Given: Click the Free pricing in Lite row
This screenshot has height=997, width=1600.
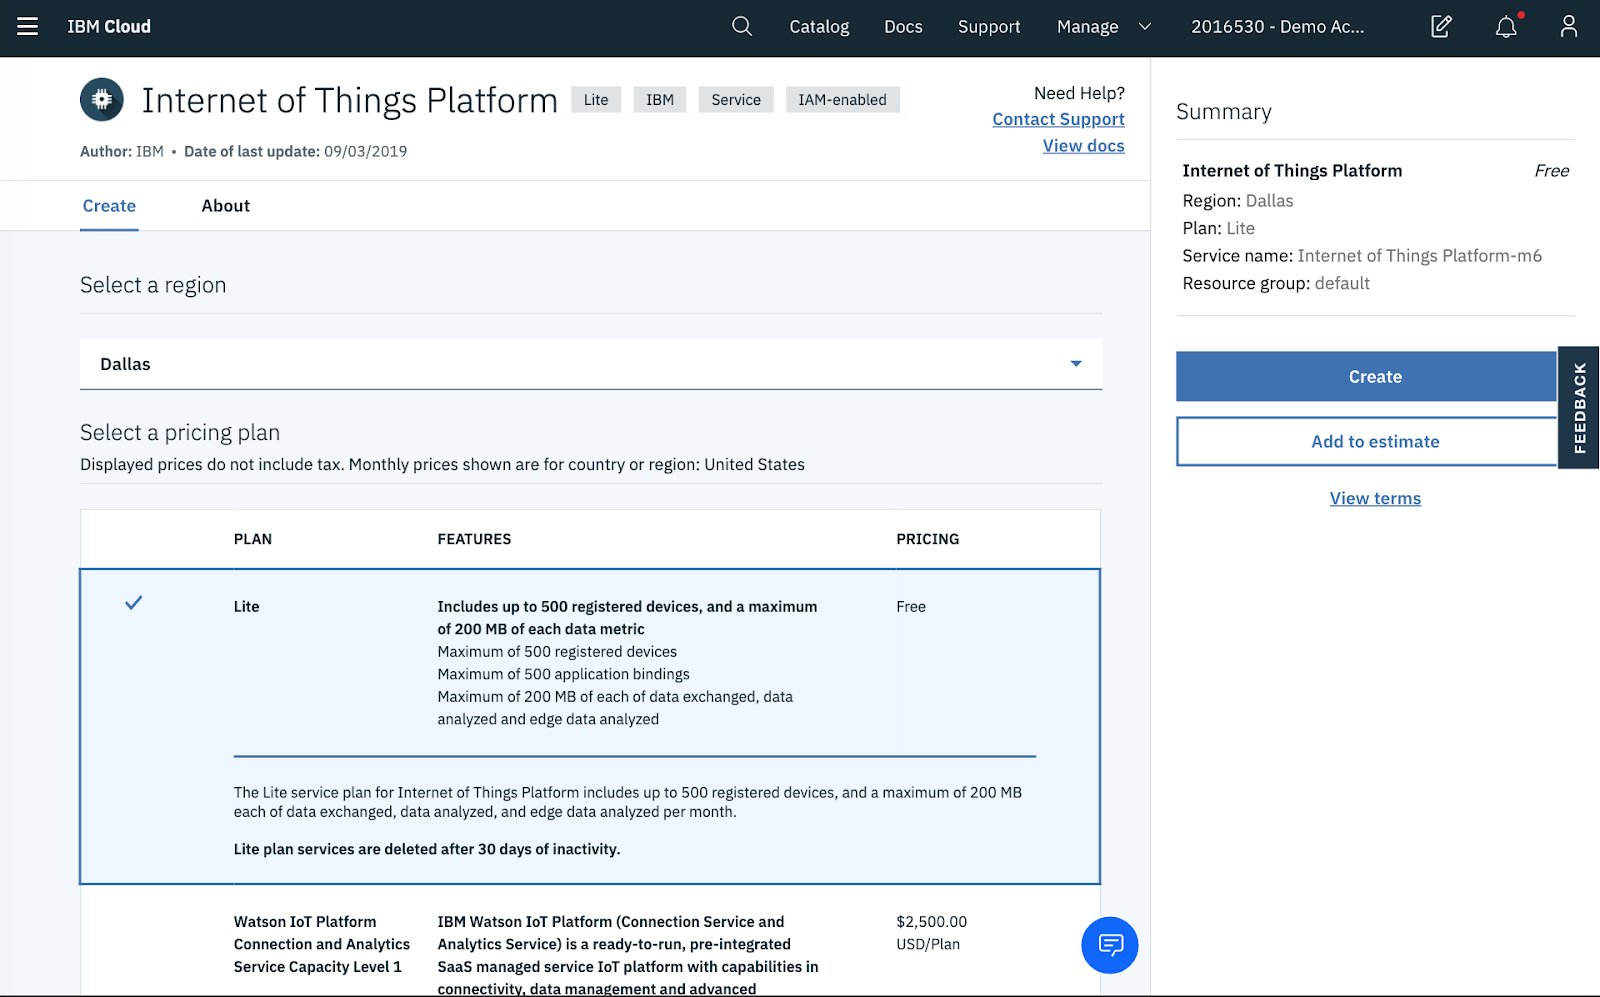Looking at the screenshot, I should click(911, 607).
